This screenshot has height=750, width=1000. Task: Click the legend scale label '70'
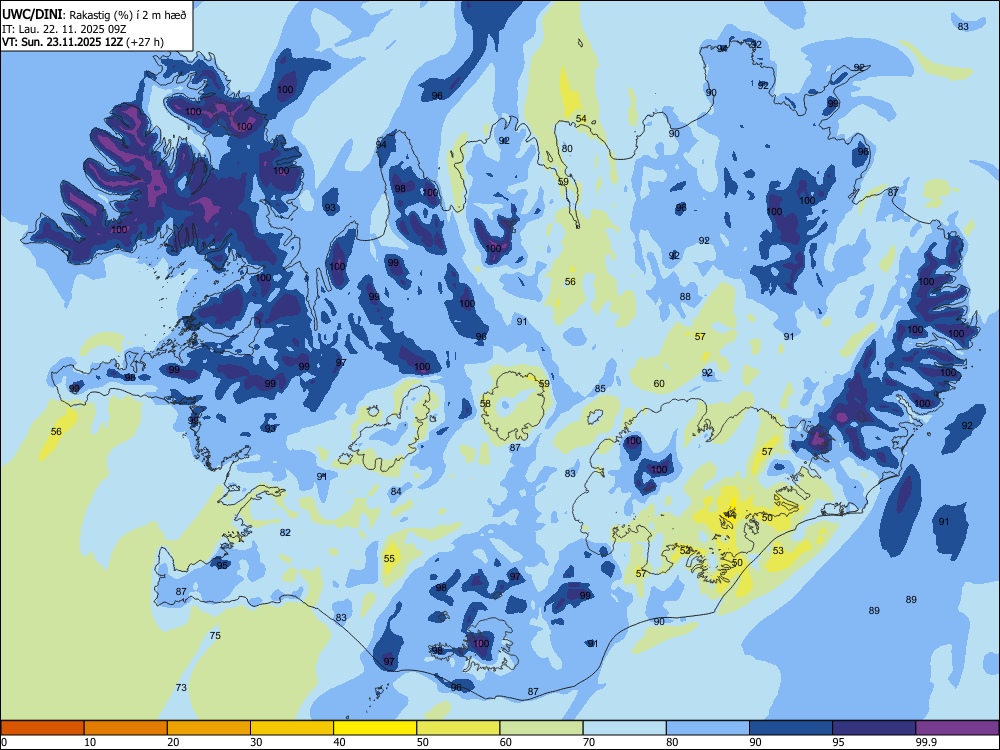click(589, 742)
